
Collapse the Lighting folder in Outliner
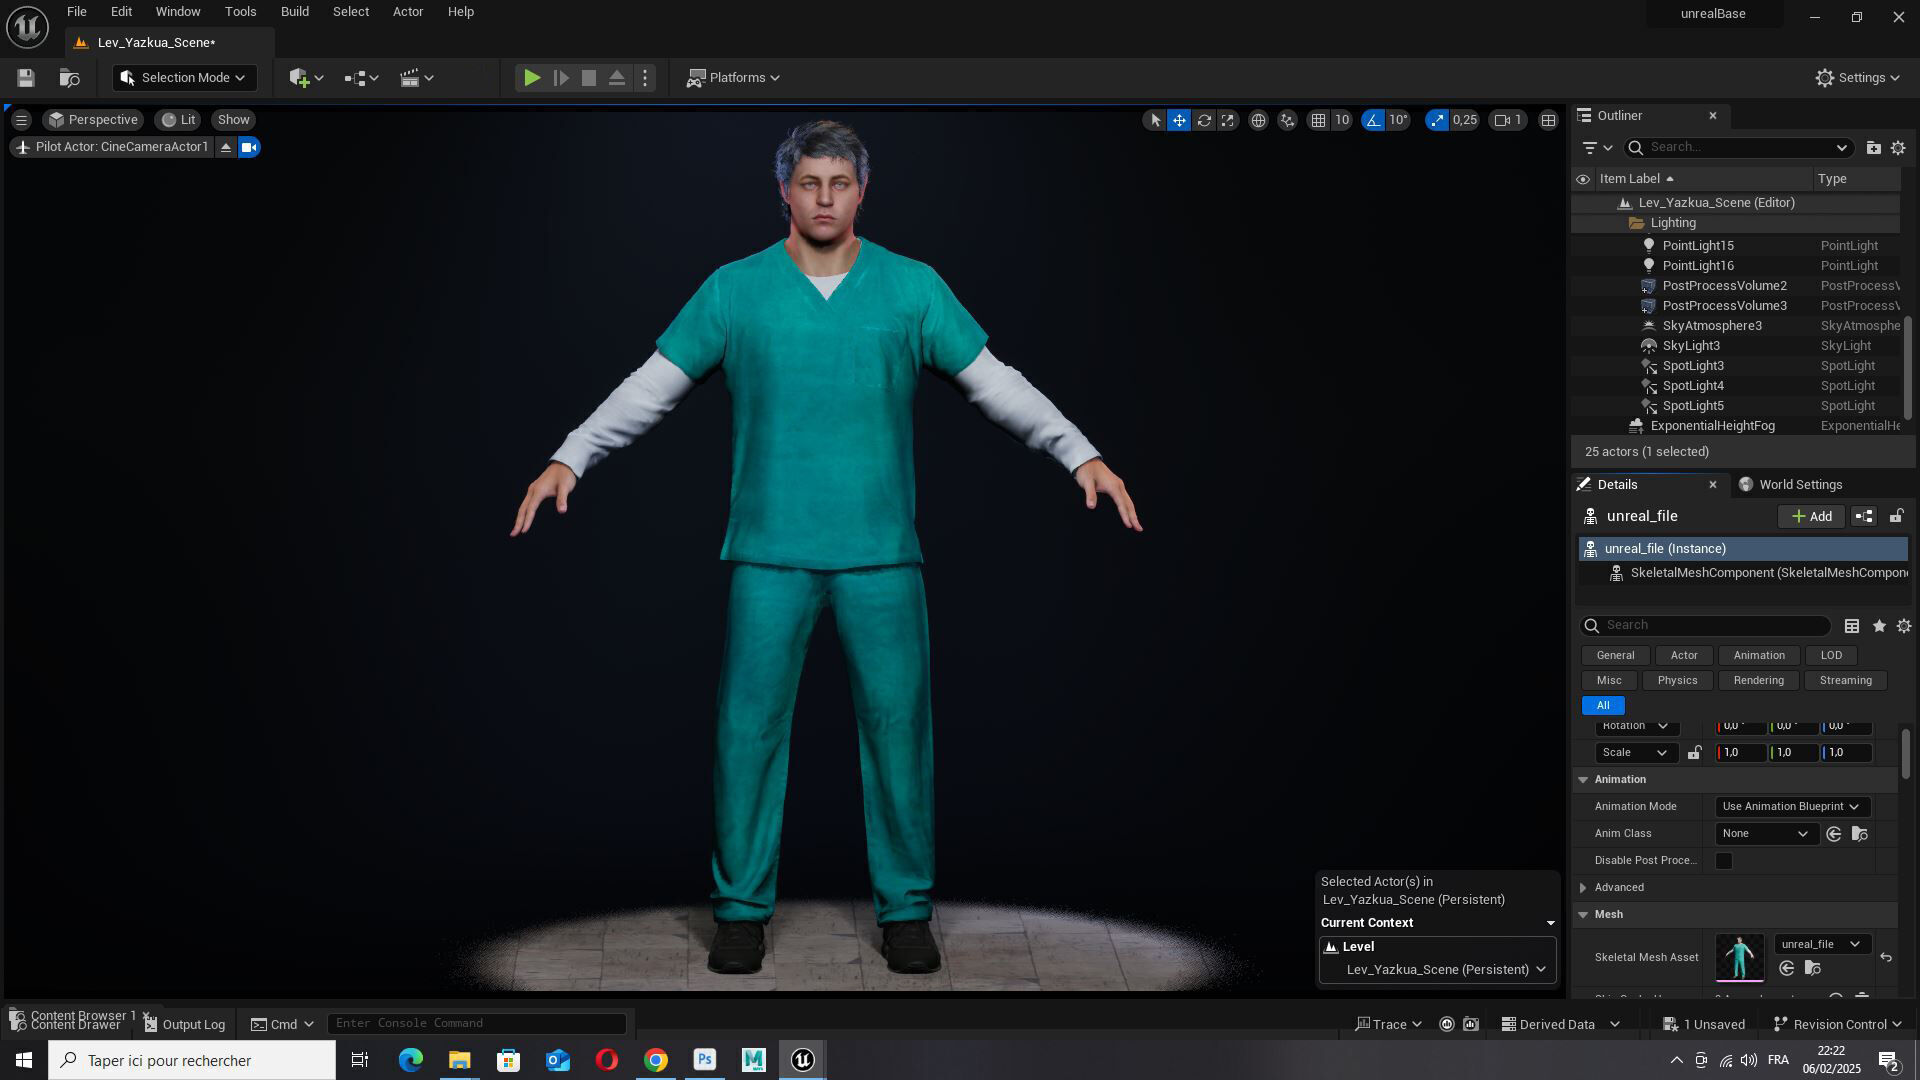[x=1637, y=223]
